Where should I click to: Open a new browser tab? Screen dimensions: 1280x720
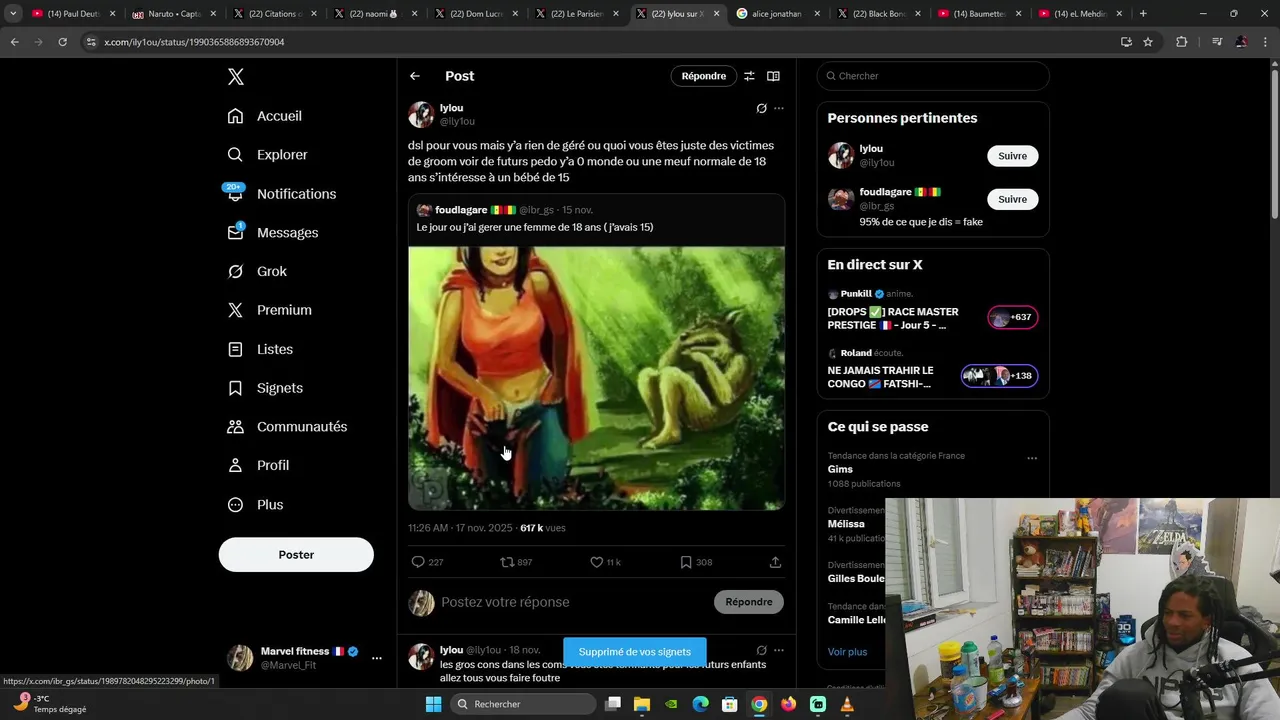click(x=1143, y=14)
